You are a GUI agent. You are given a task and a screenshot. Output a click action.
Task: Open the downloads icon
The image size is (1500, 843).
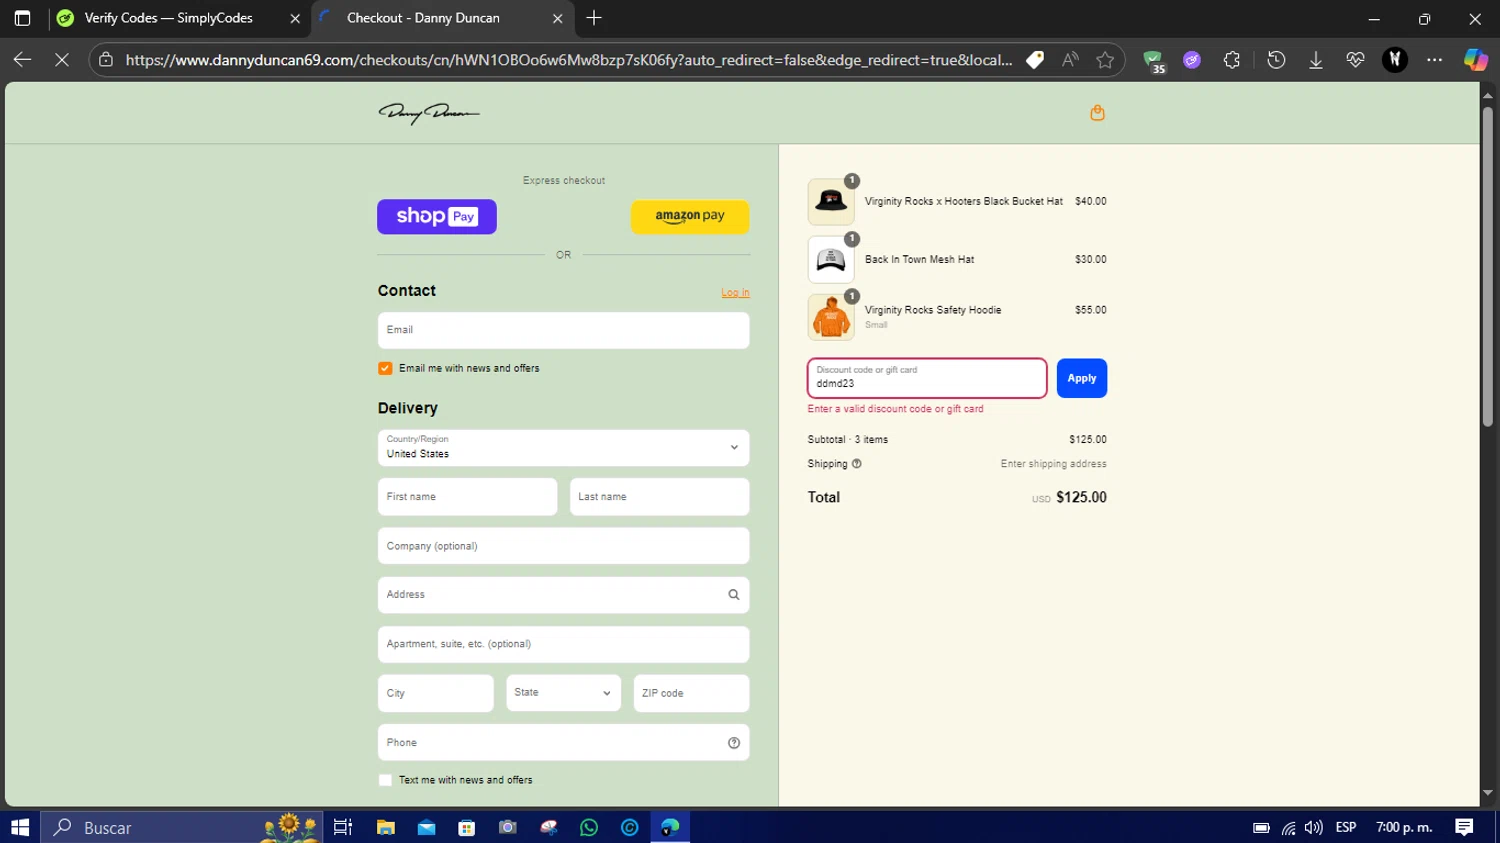(x=1316, y=60)
